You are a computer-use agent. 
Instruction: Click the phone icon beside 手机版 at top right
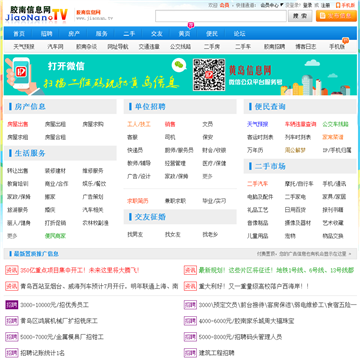point(338,5)
